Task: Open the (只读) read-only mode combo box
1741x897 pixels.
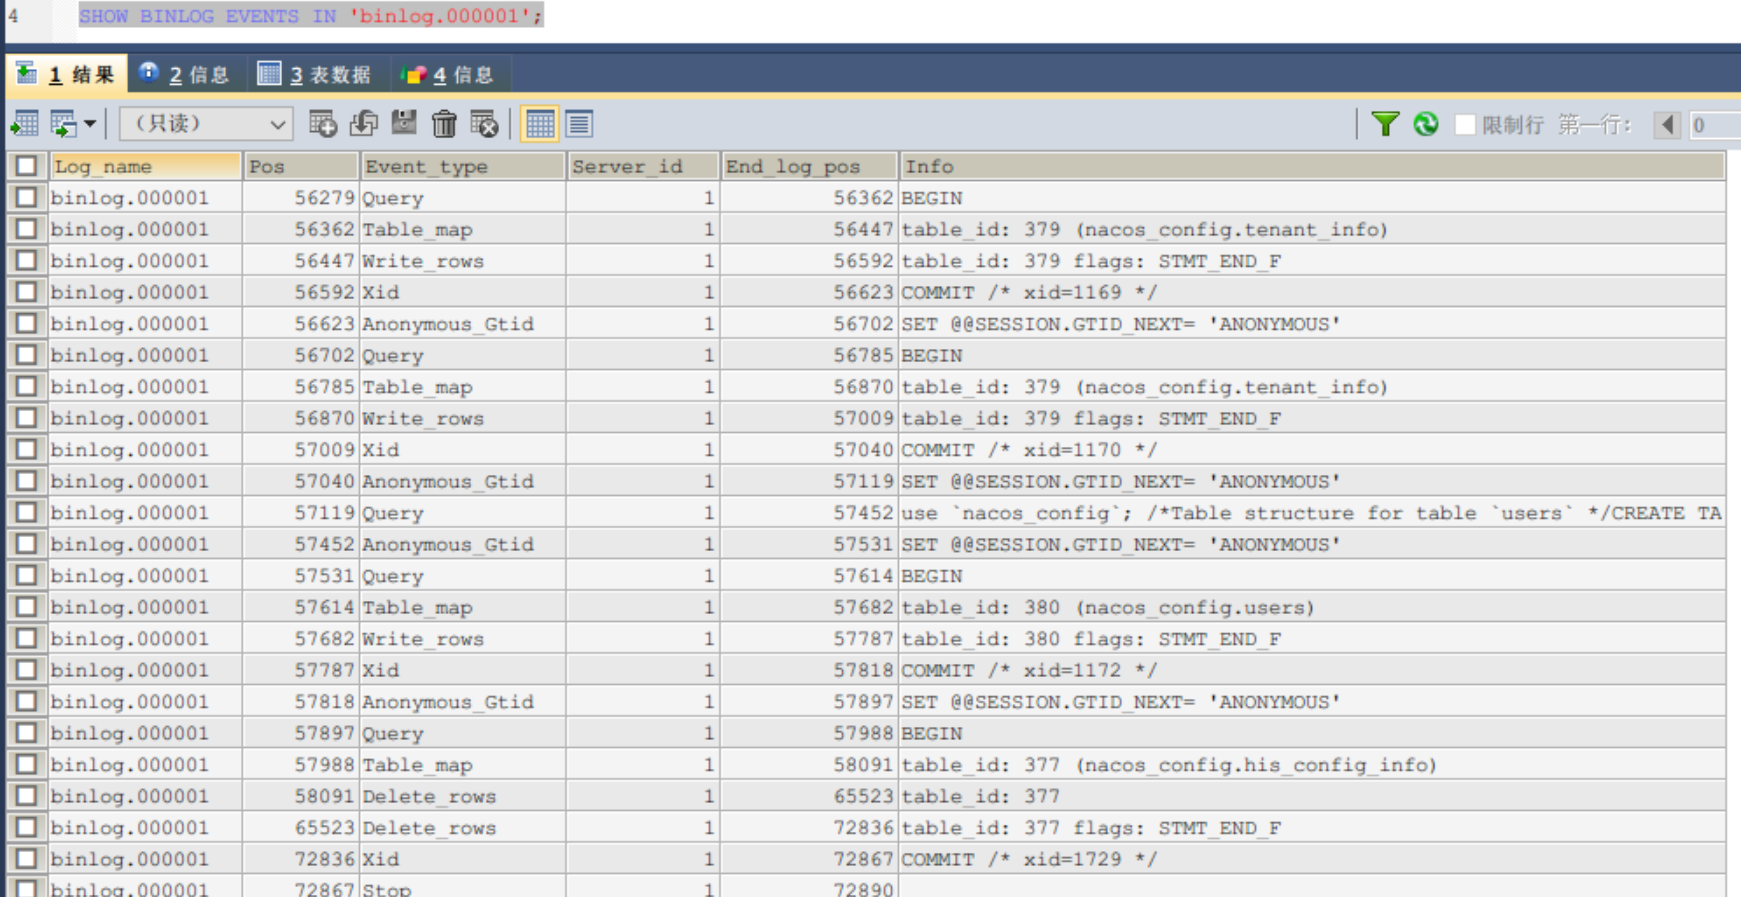Action: tap(206, 124)
